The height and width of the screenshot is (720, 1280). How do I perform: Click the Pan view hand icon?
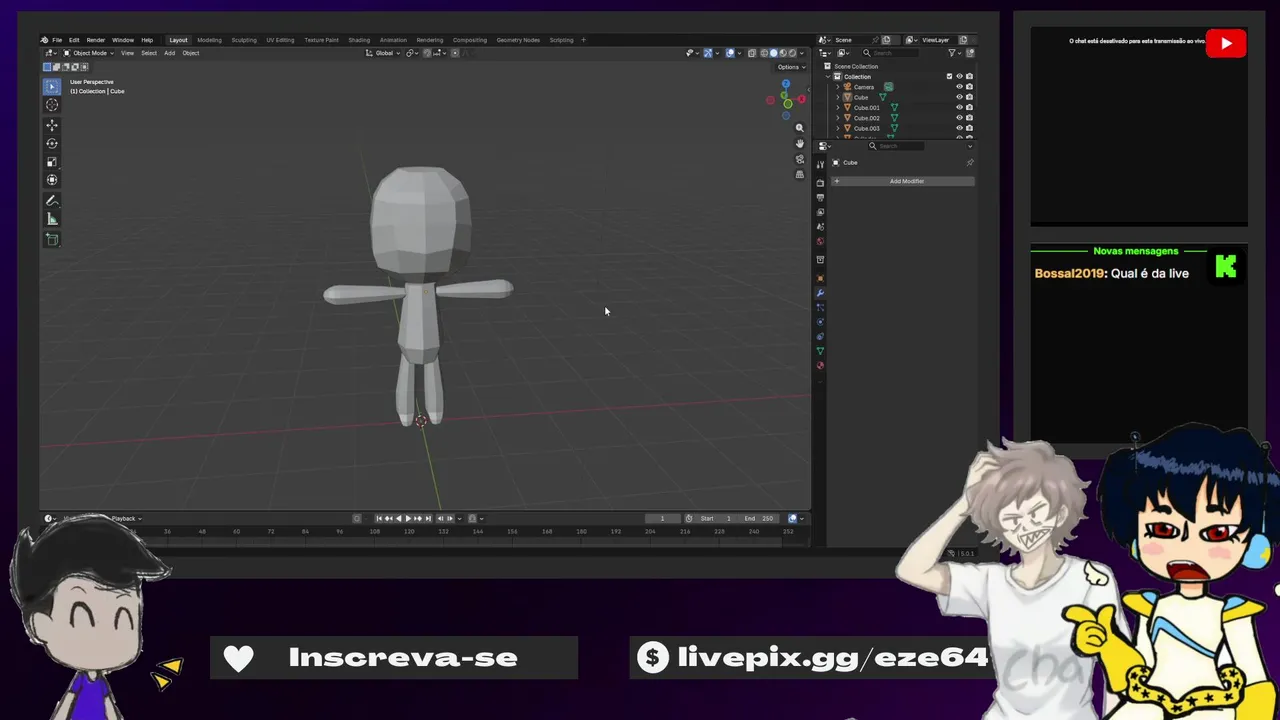pos(799,143)
